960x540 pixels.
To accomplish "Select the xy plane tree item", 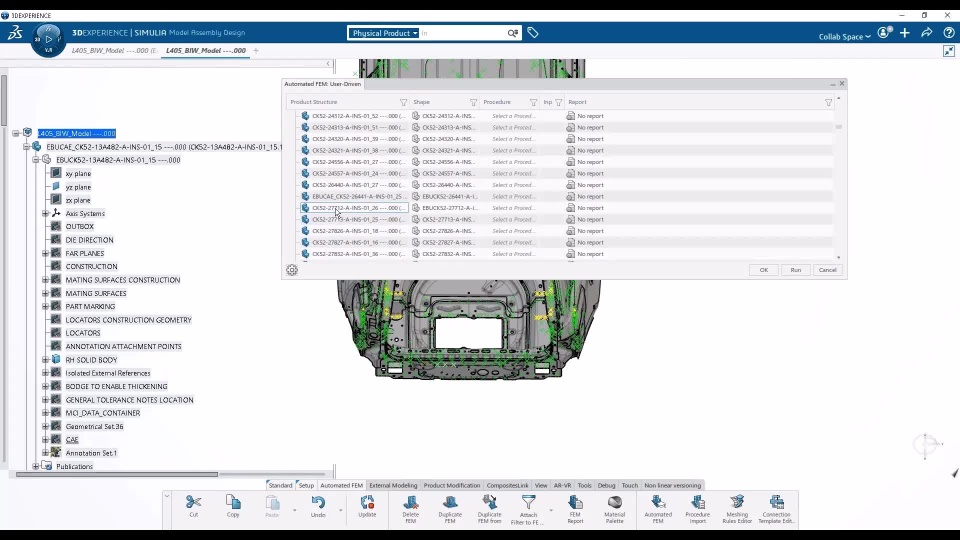I will [x=78, y=174].
